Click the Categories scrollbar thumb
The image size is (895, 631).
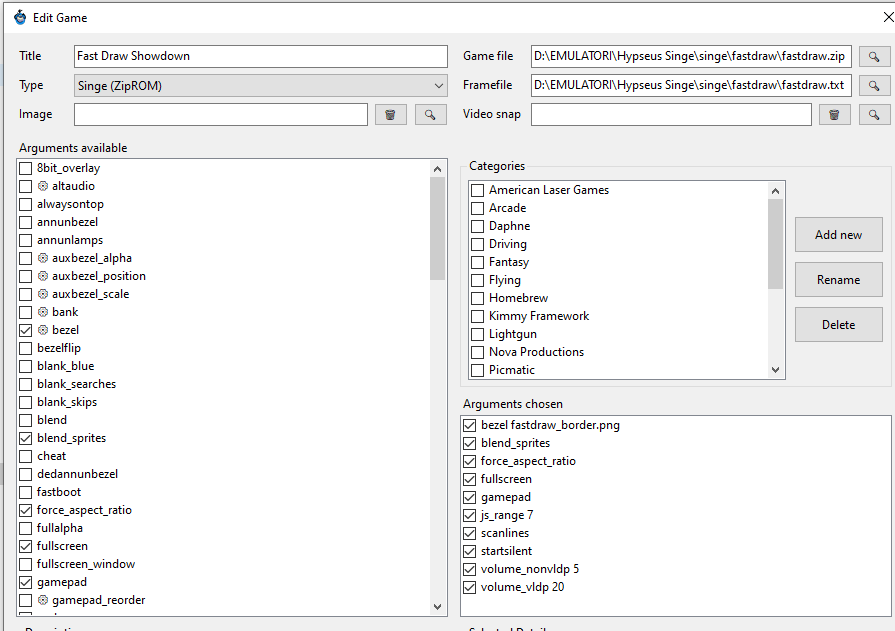pos(775,244)
